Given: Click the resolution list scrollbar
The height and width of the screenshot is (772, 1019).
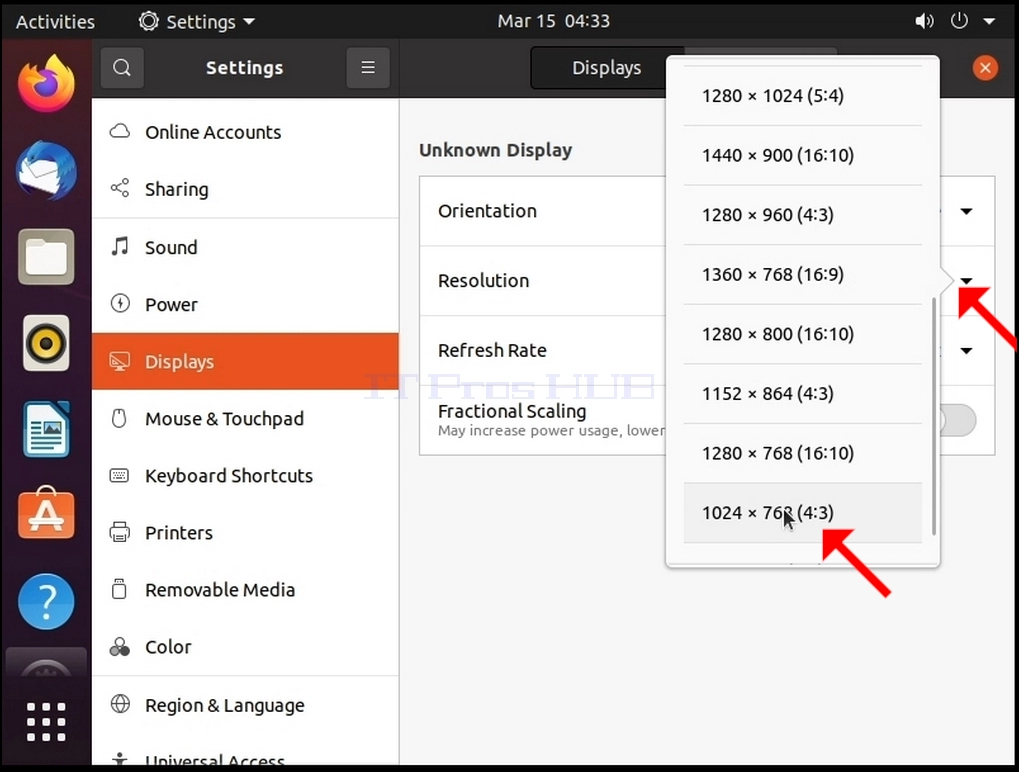Looking at the screenshot, I should (934, 416).
